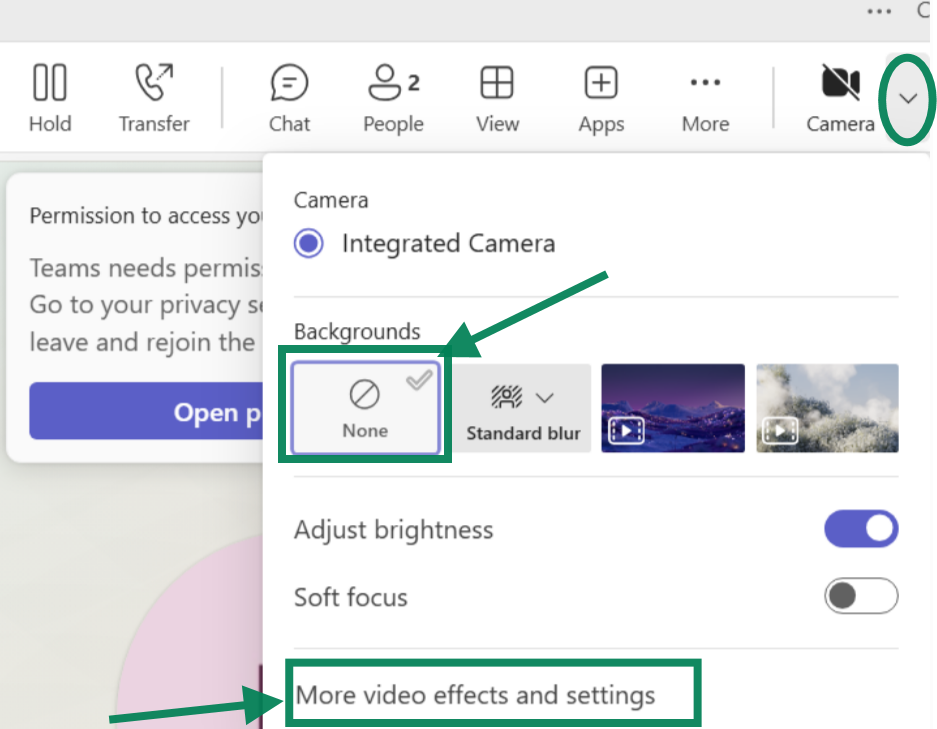
Task: Click the ellipsis in the title bar
Action: point(879,11)
